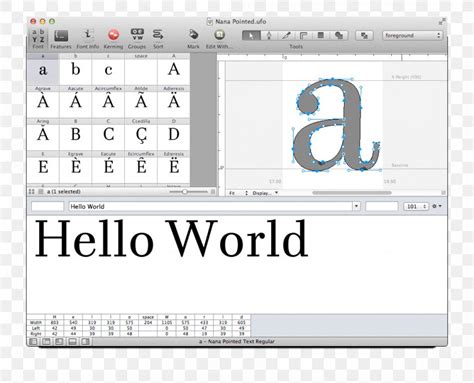Viewport: 474px width, 383px height.
Task: Select glyph cell 'D'
Action: tap(174, 134)
